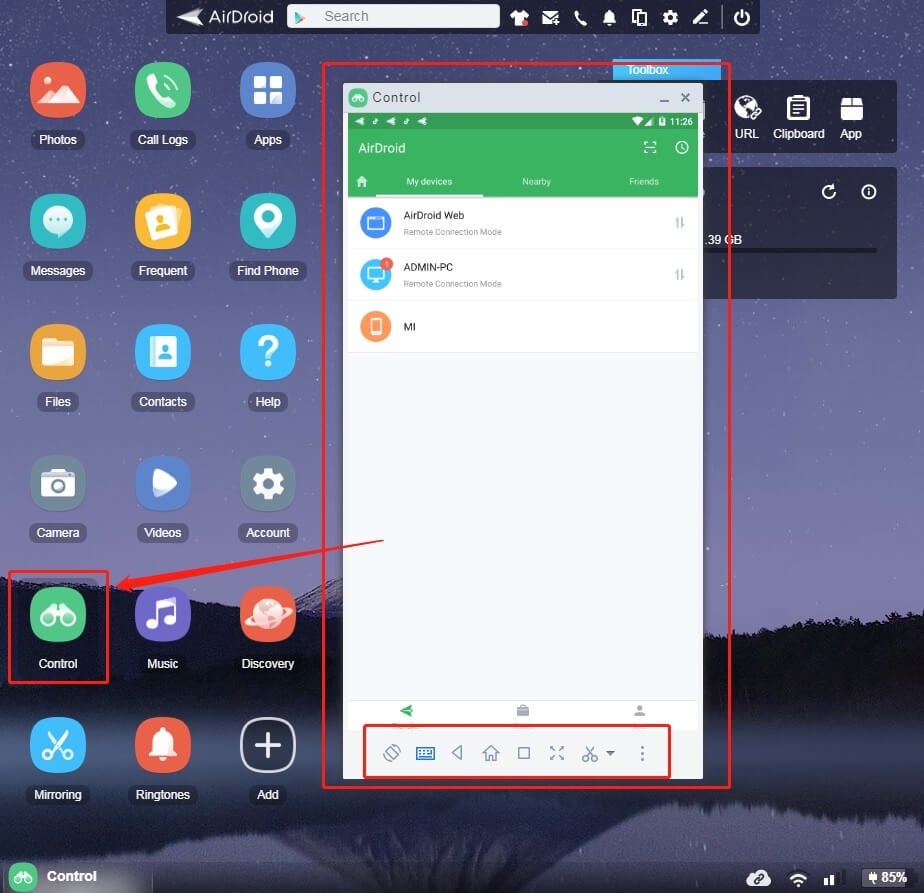Select the AirDroid Web device row
Image resolution: width=924 pixels, height=893 pixels.
point(523,223)
